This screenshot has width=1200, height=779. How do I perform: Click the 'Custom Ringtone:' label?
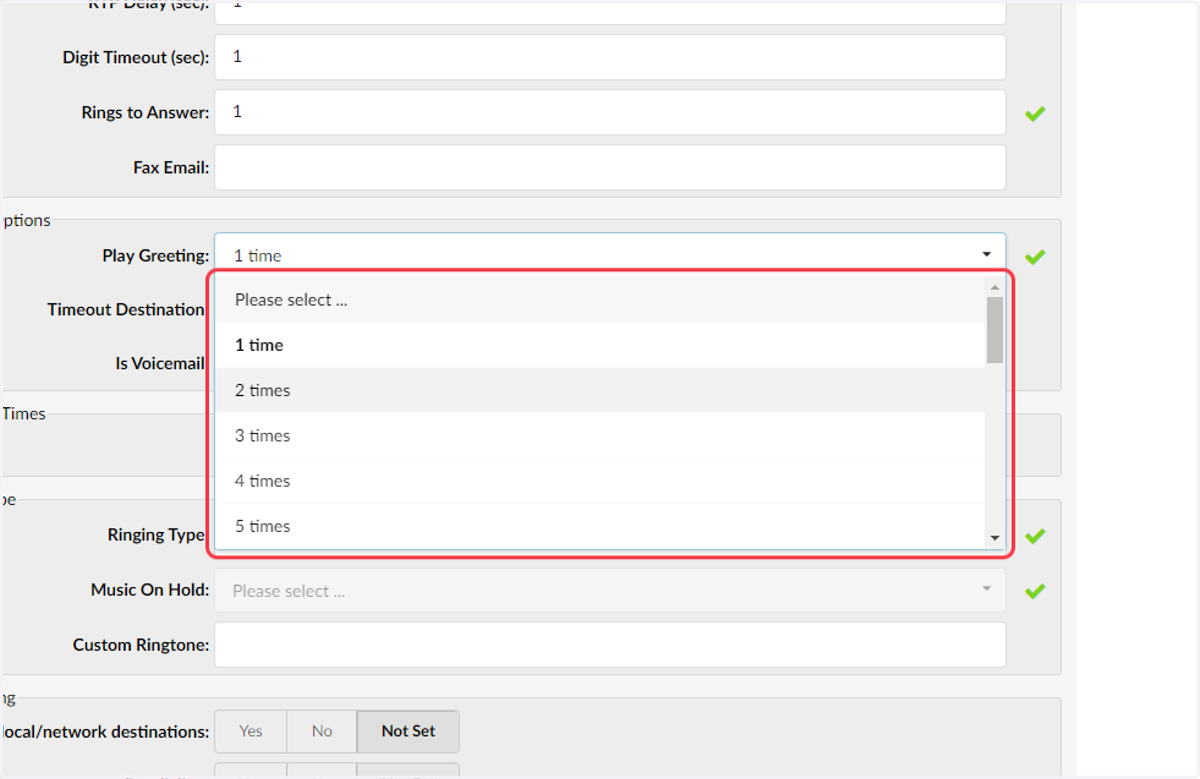[x=141, y=645]
